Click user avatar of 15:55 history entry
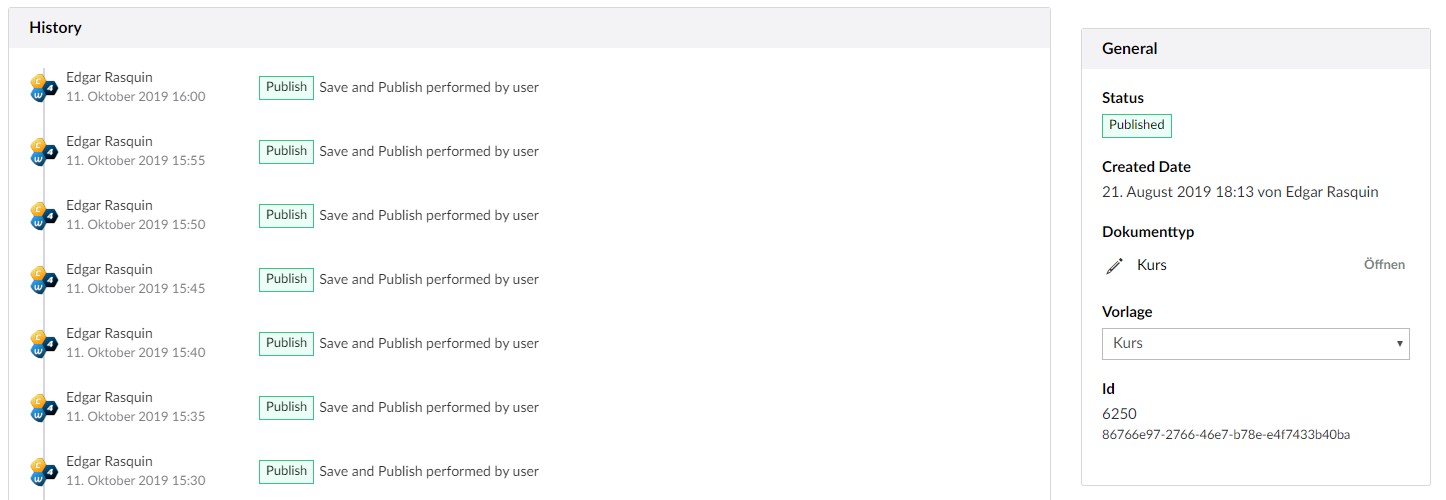This screenshot has width=1446, height=500. 44,151
